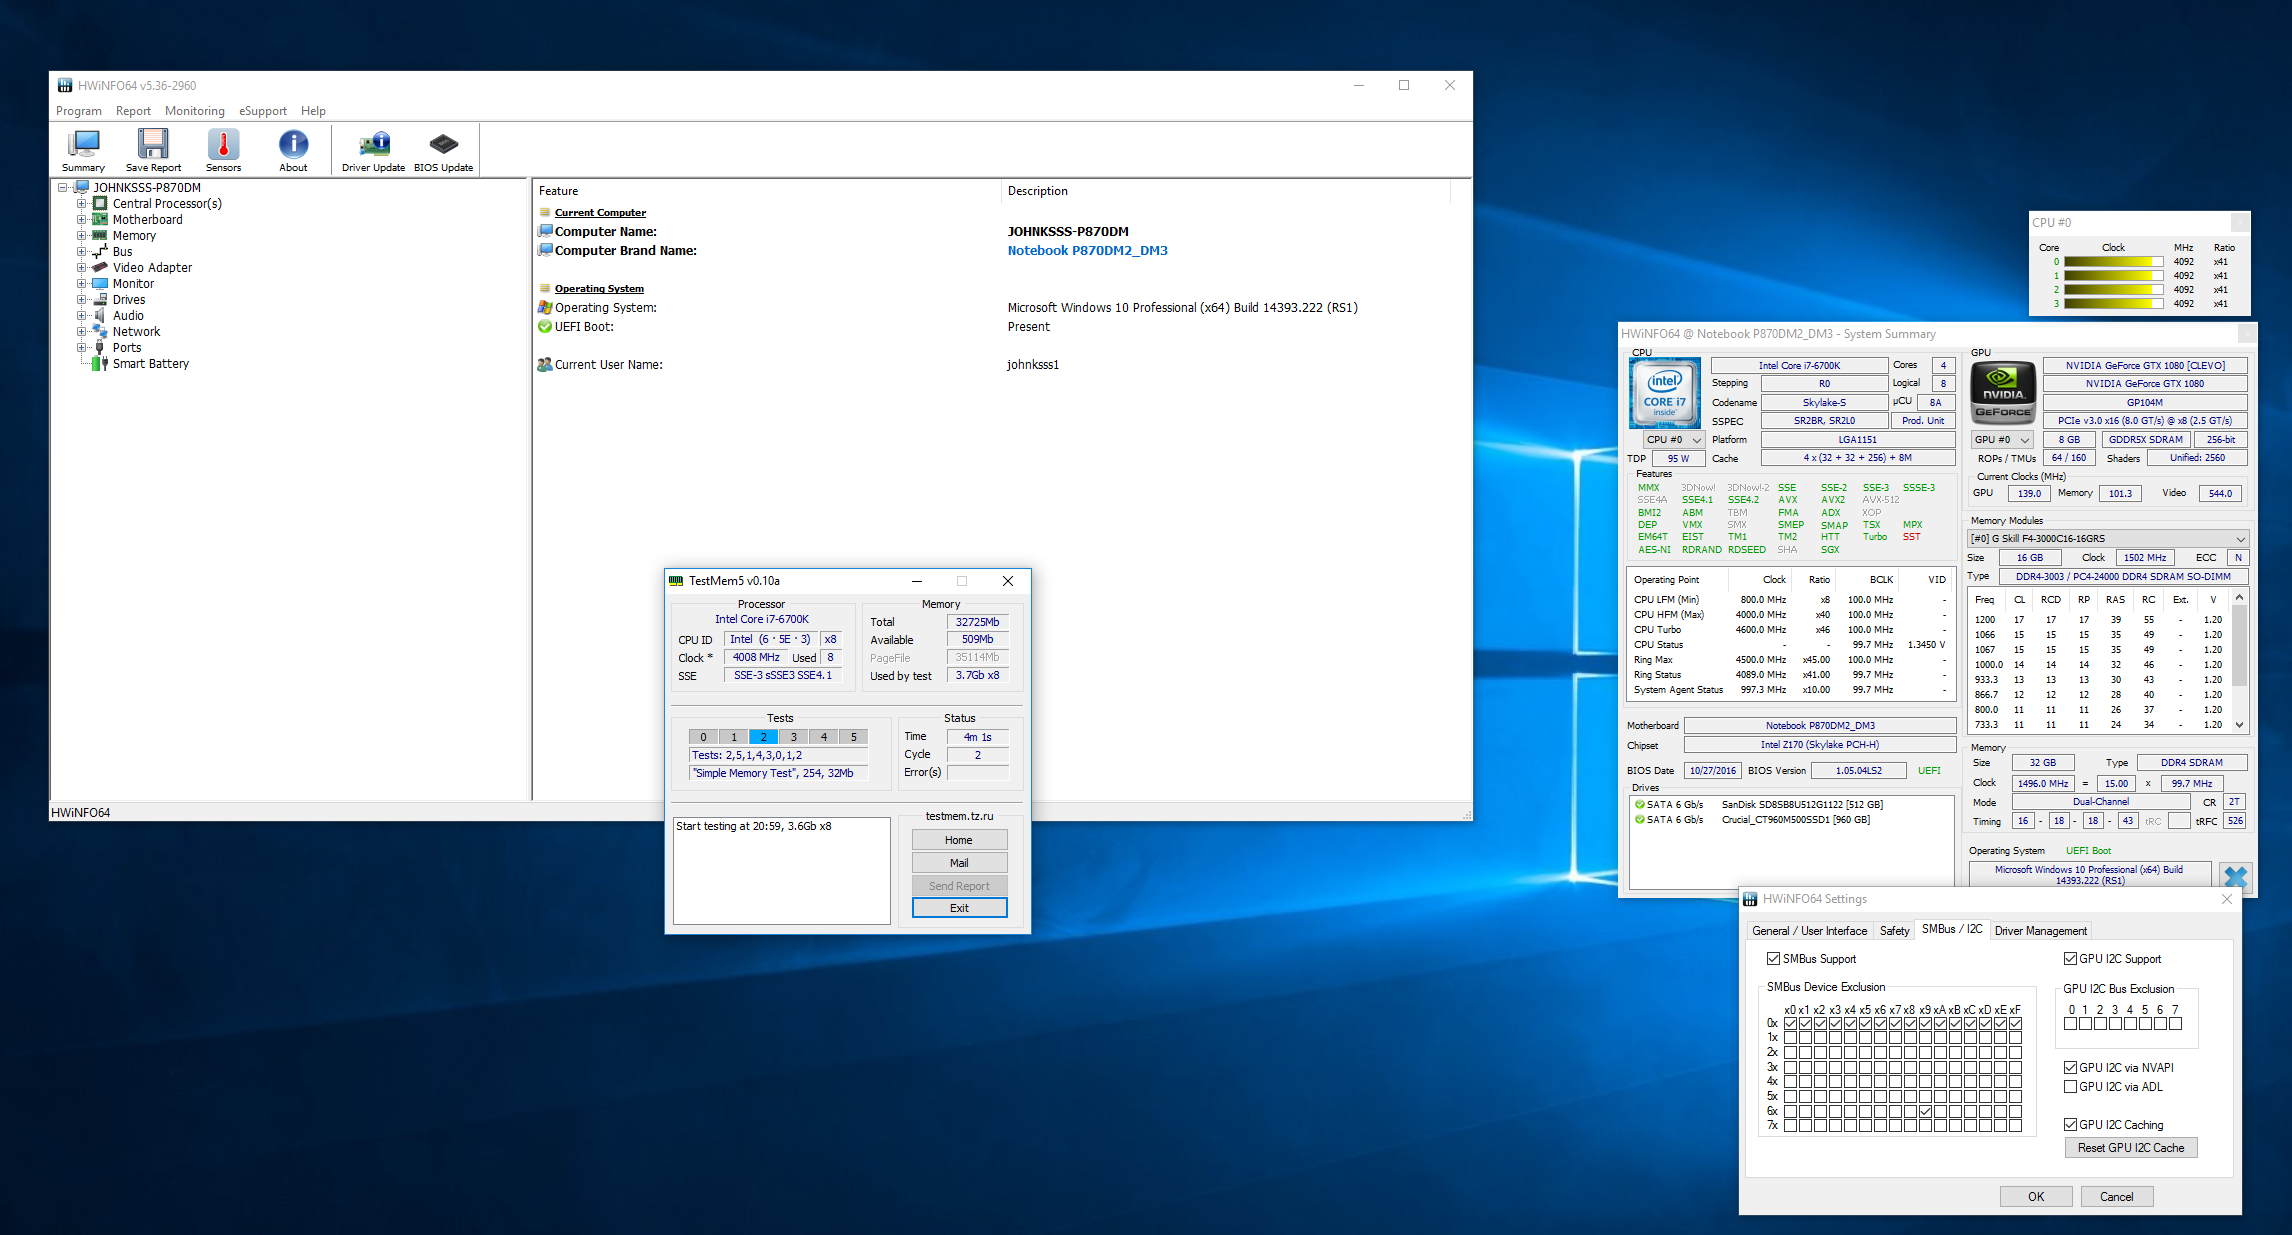The height and width of the screenshot is (1235, 2292).
Task: Enable GPU I2C via ADL checkbox
Action: (2070, 1086)
